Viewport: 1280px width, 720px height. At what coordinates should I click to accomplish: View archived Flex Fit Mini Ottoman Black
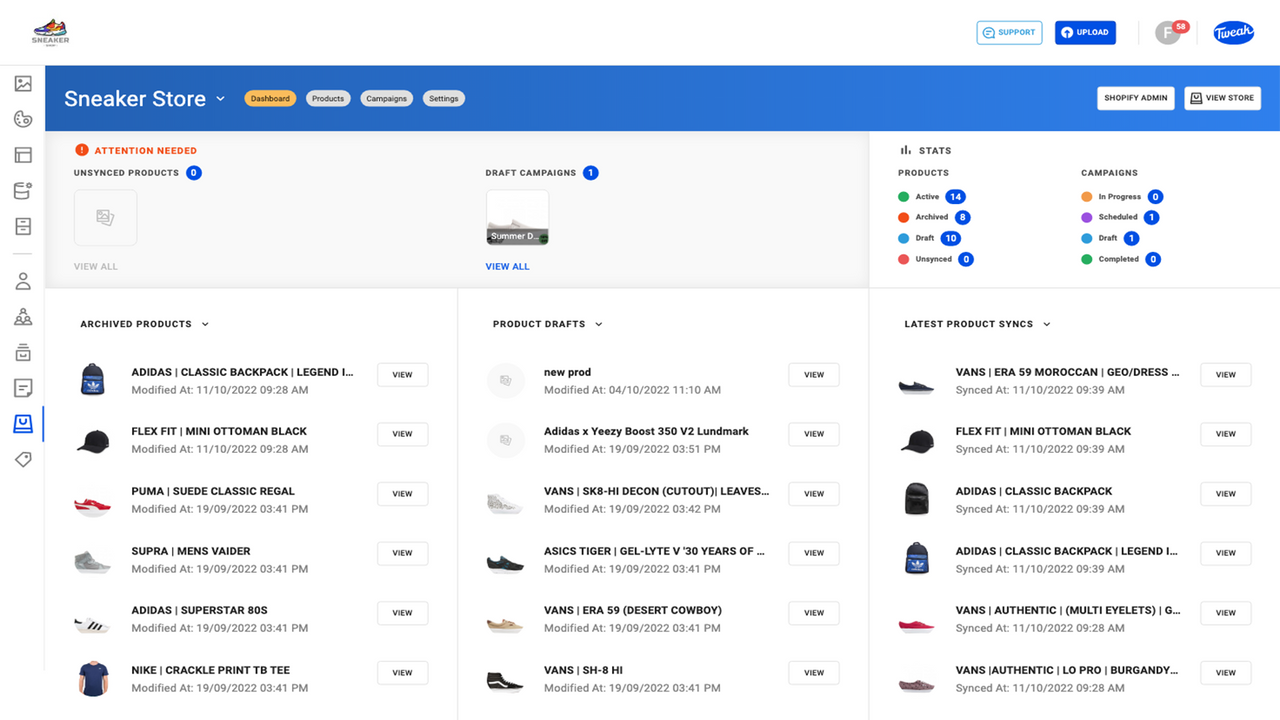point(402,434)
